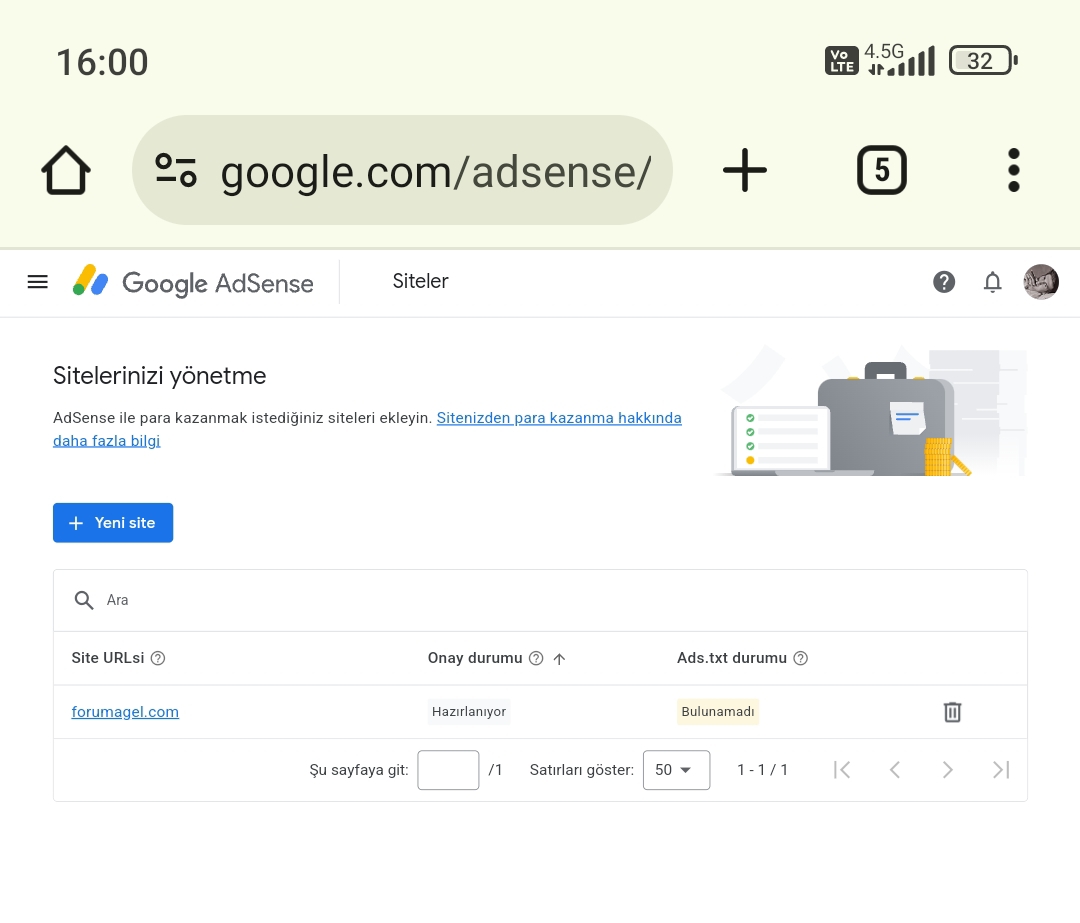Click help icon beside 'Site URLsi'

point(158,658)
